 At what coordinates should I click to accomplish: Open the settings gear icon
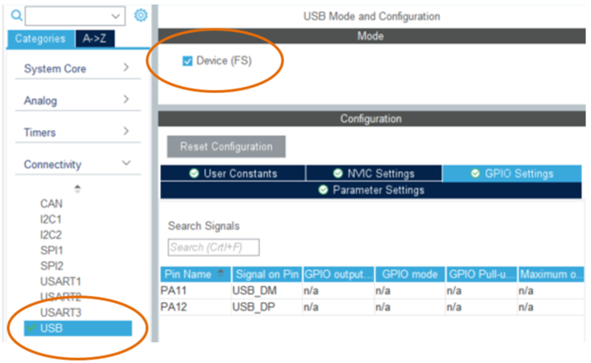[141, 15]
